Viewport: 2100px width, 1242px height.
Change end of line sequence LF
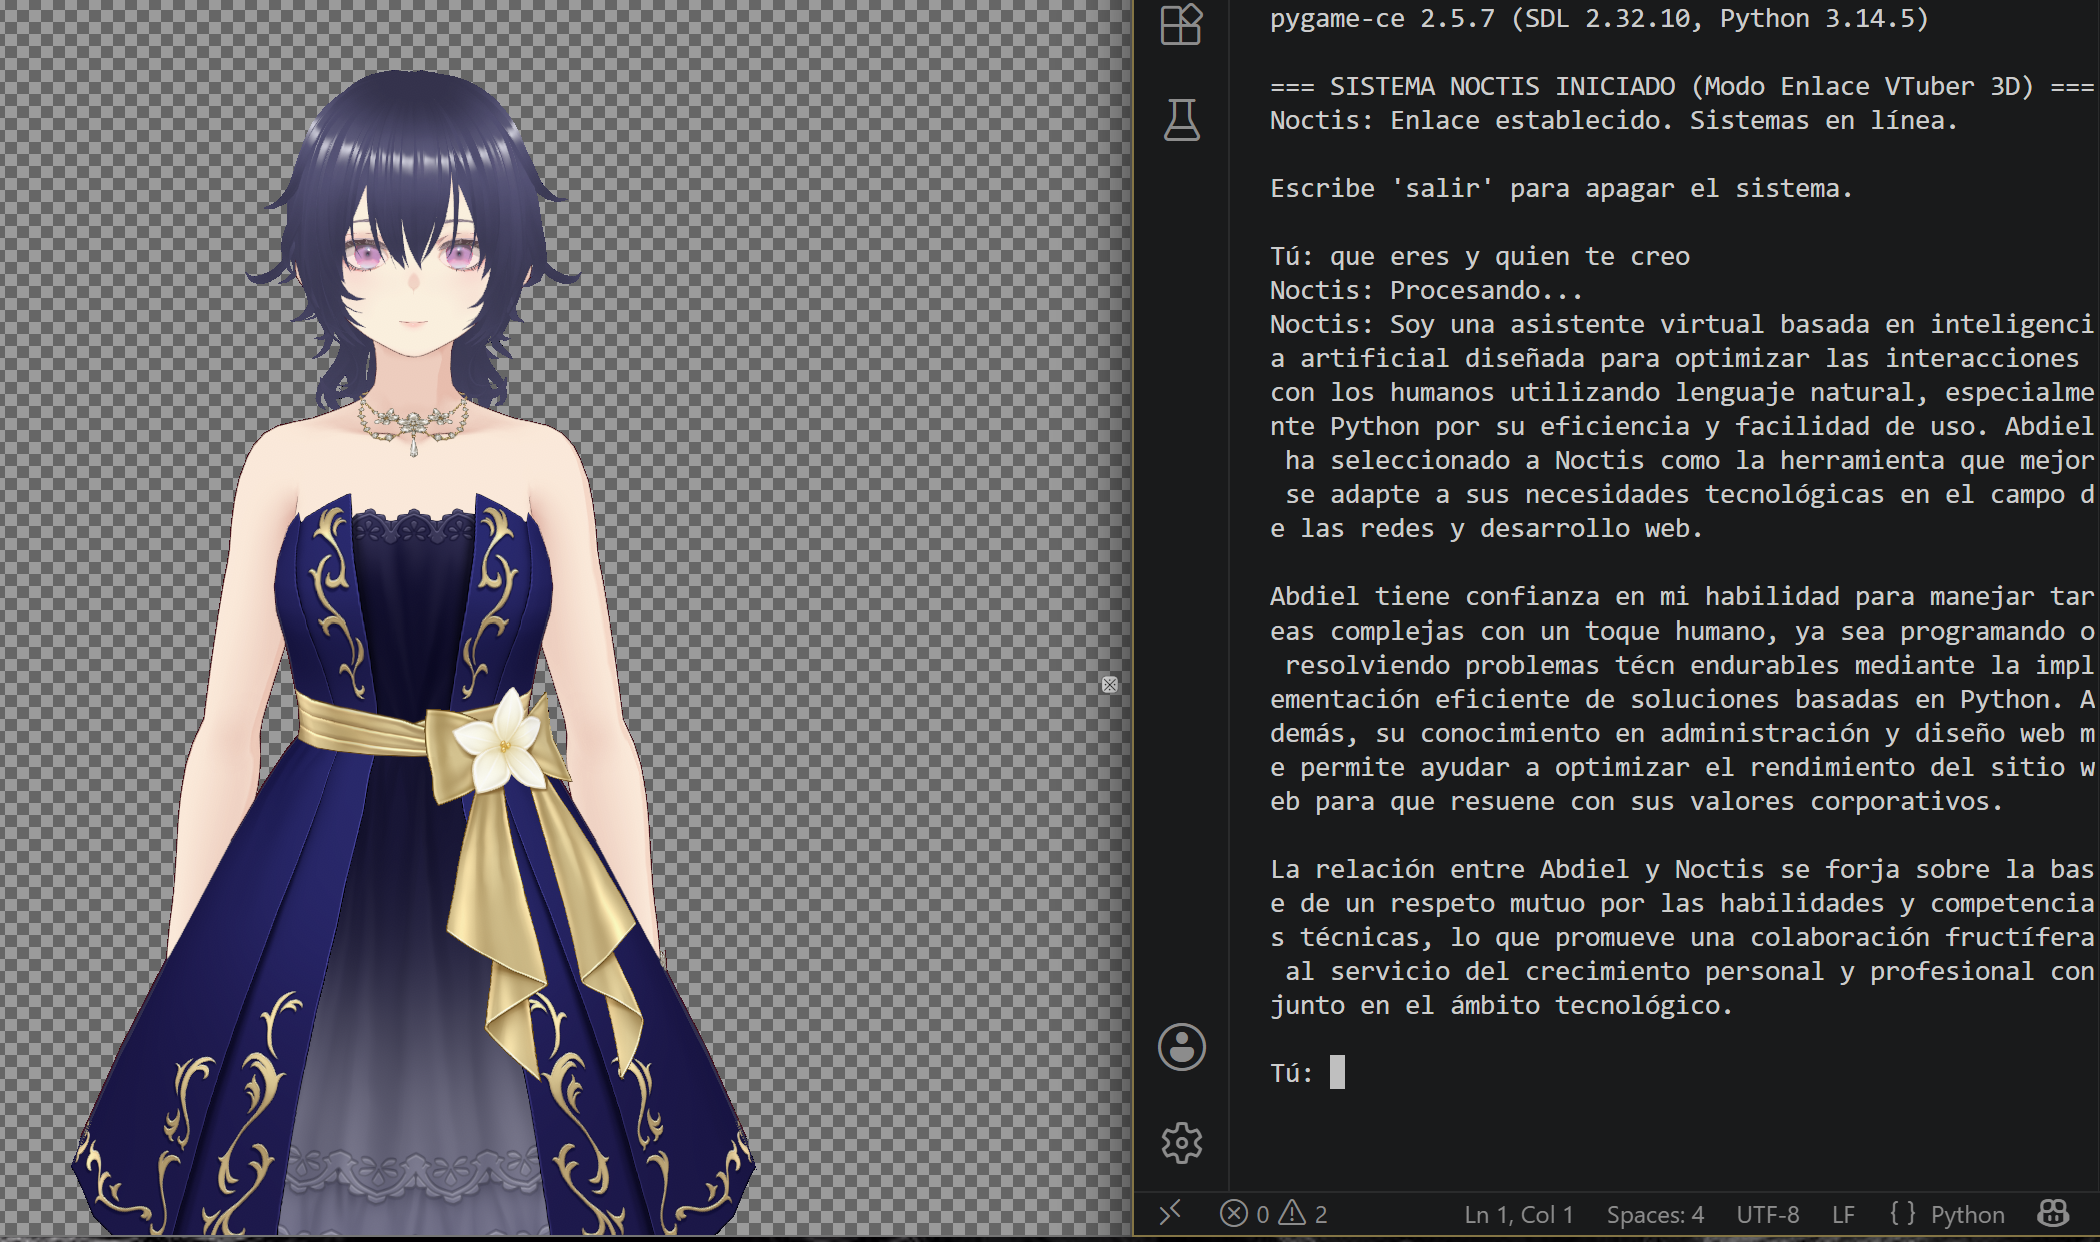click(1844, 1214)
